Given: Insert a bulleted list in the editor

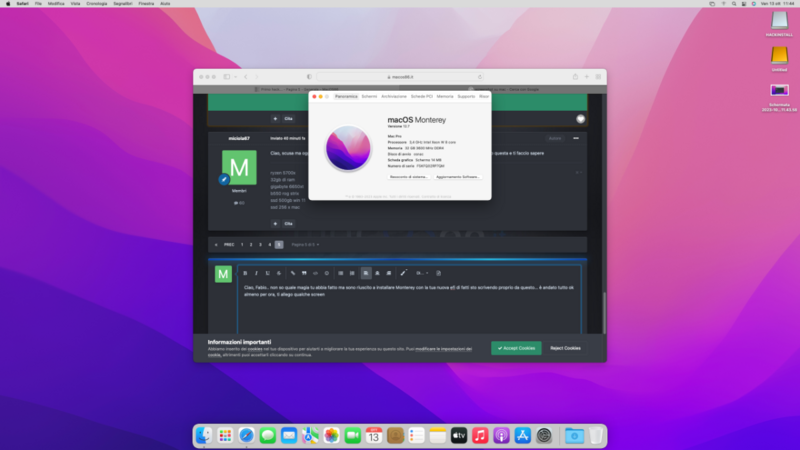Looking at the screenshot, I should pyautogui.click(x=341, y=273).
